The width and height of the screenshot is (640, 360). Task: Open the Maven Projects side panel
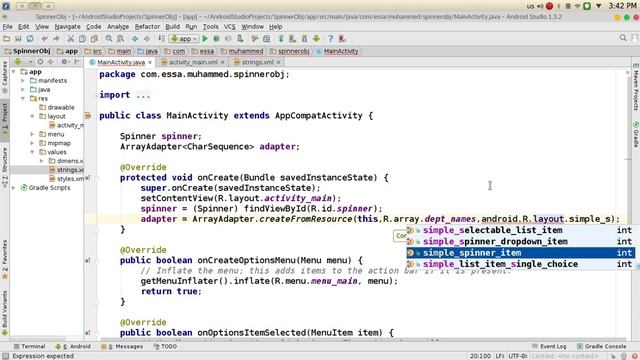coord(636,87)
